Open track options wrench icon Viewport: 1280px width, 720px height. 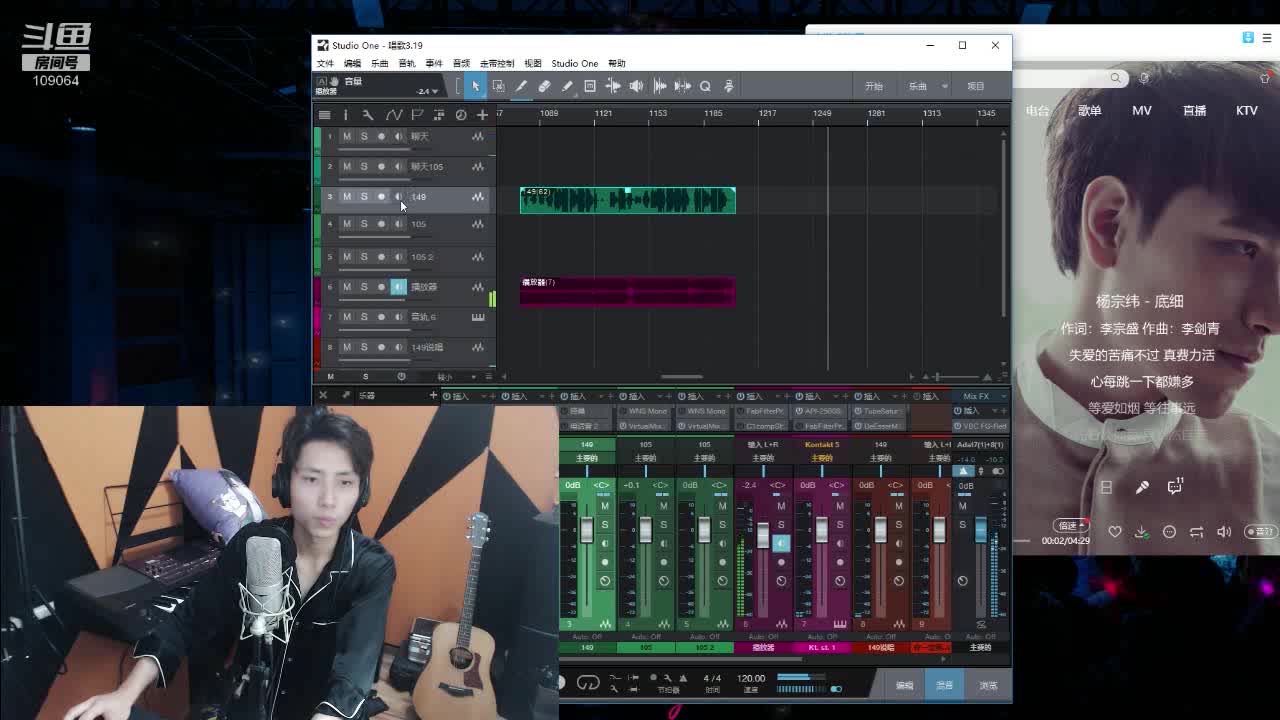368,115
